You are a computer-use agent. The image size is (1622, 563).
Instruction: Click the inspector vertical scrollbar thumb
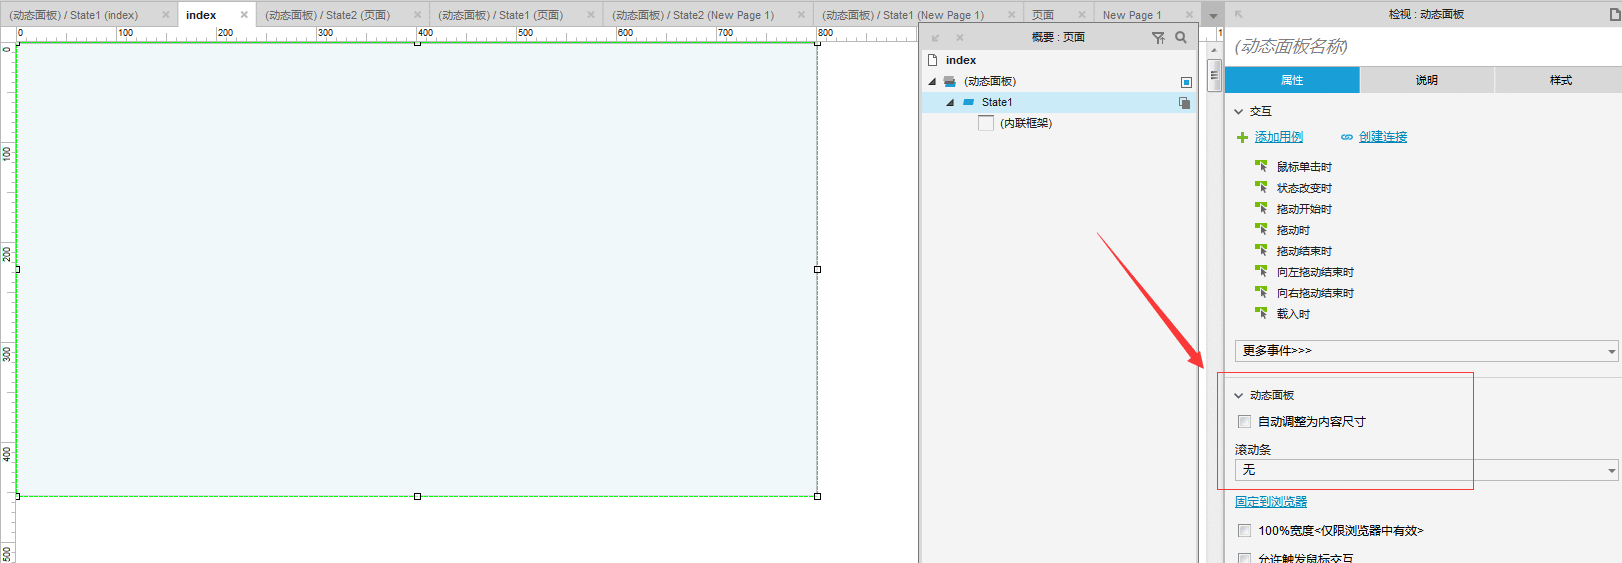coord(1214,75)
